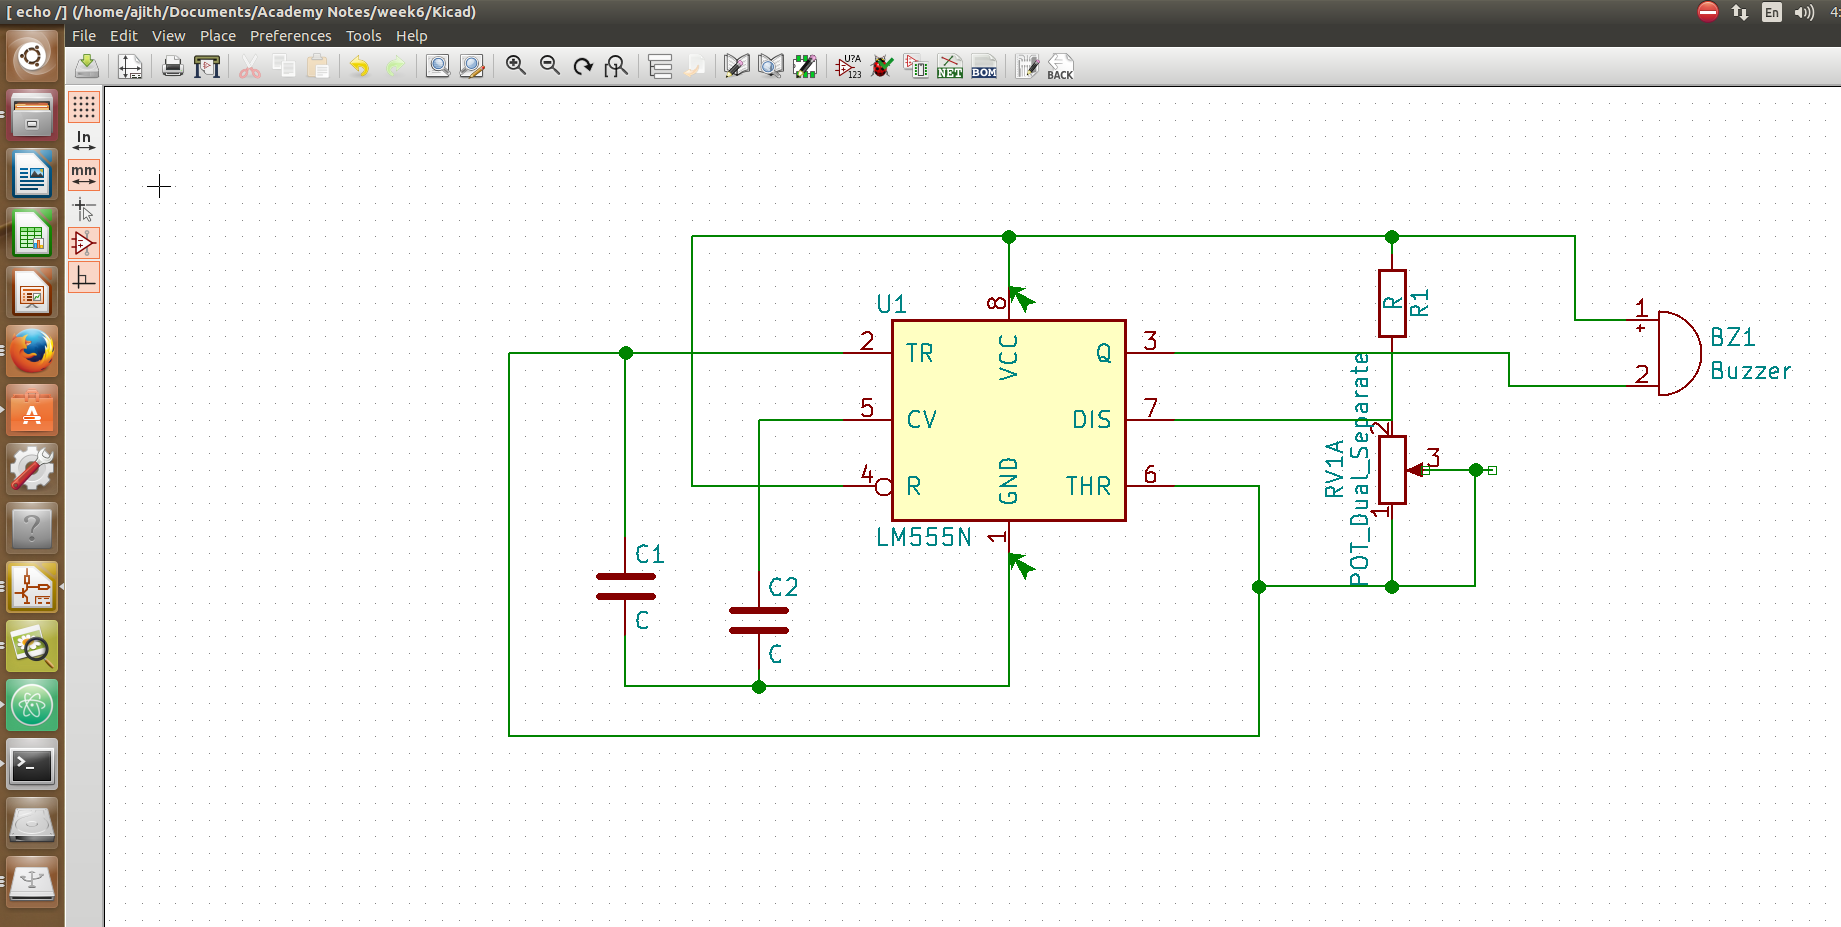Open the schematic hierarchy navigator

[x=660, y=66]
